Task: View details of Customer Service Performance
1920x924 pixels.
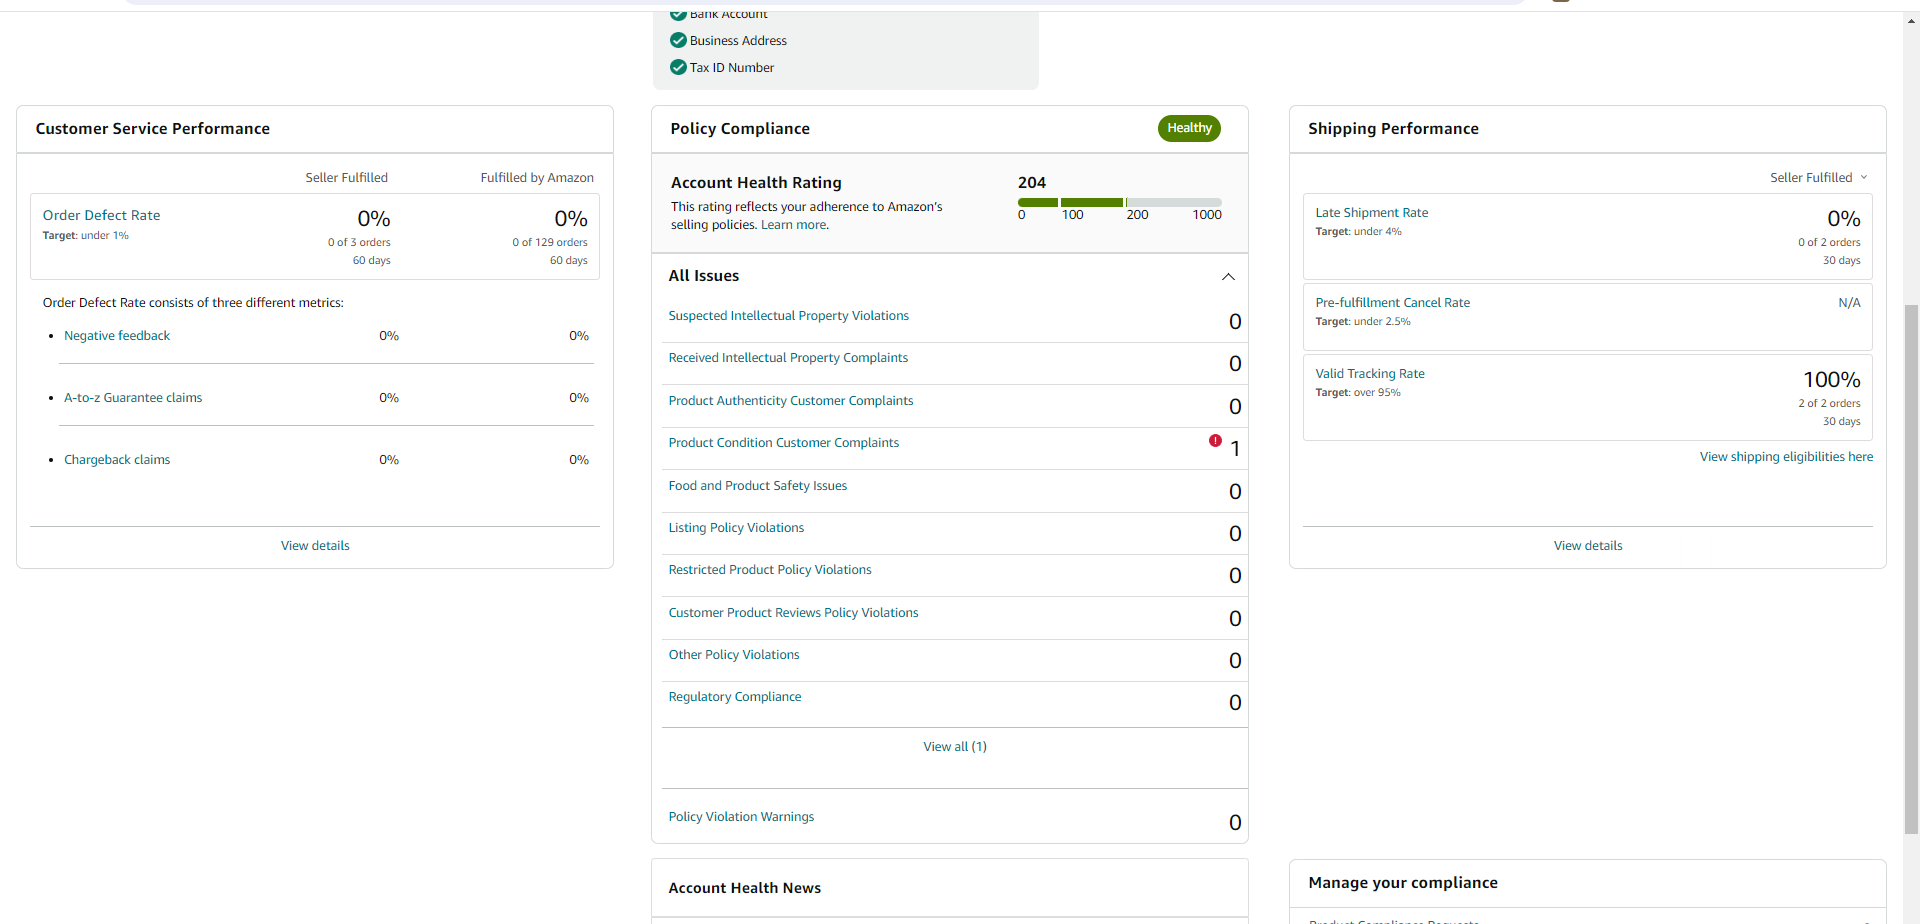Action: (315, 546)
